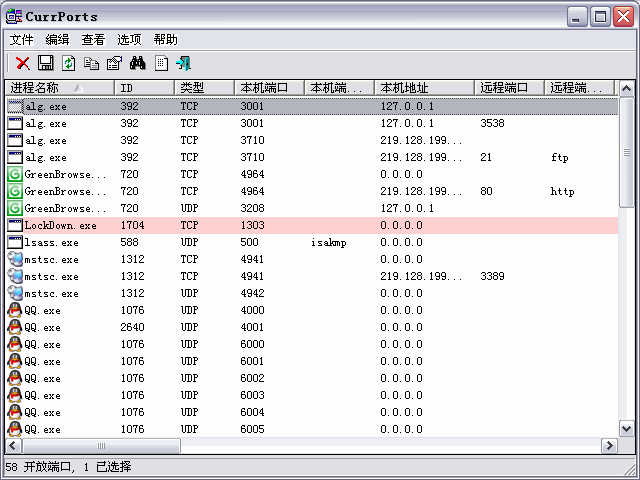
Task: Select the LockDown.exe process name
Action: pyautogui.click(x=60, y=225)
